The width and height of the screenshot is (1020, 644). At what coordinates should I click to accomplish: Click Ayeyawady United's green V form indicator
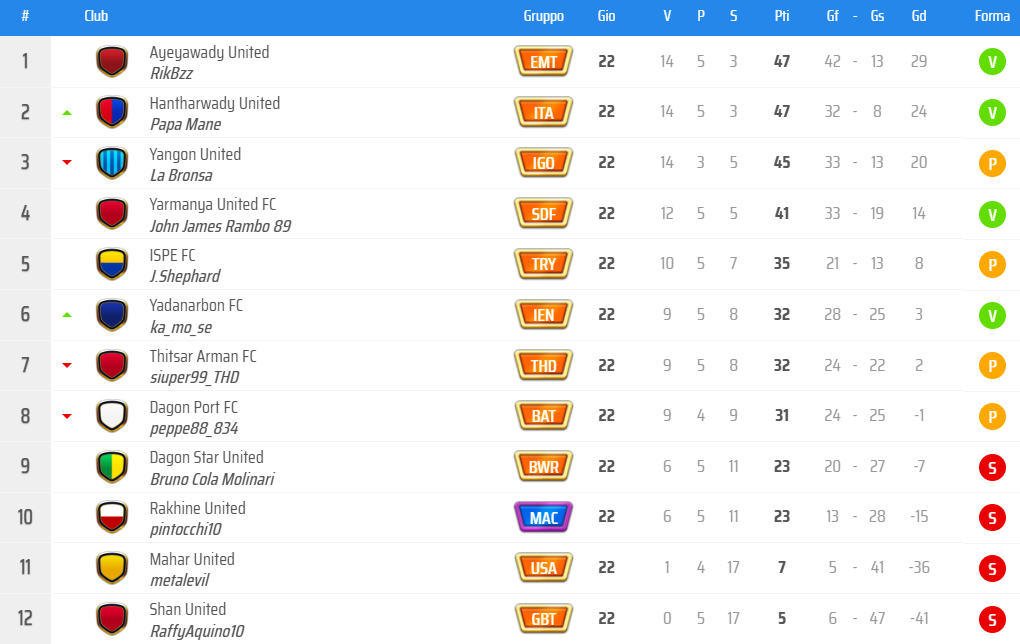(x=991, y=62)
